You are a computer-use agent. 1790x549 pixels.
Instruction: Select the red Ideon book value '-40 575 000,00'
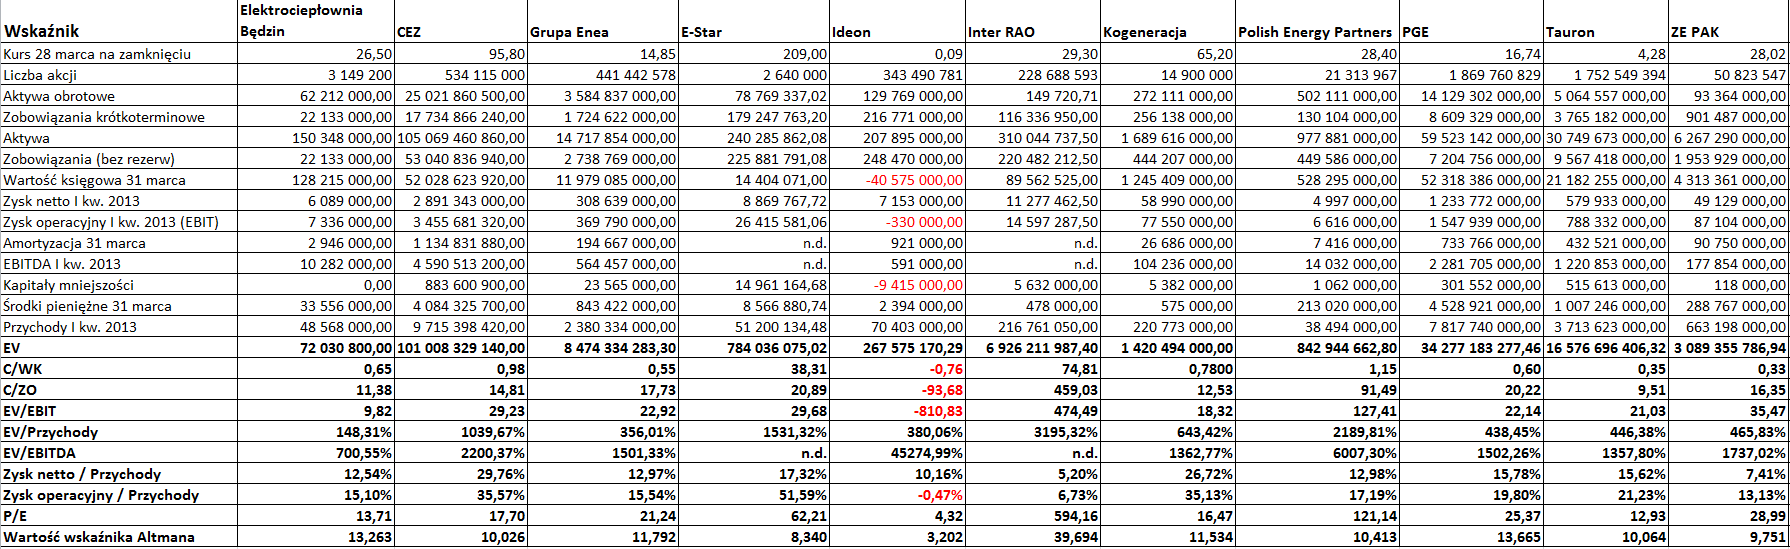pyautogui.click(x=916, y=180)
